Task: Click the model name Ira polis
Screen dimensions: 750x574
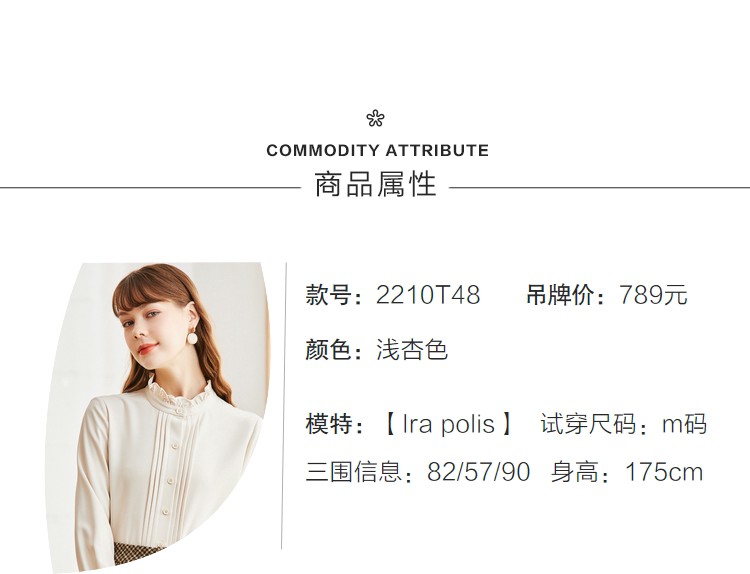Action: coord(448,424)
